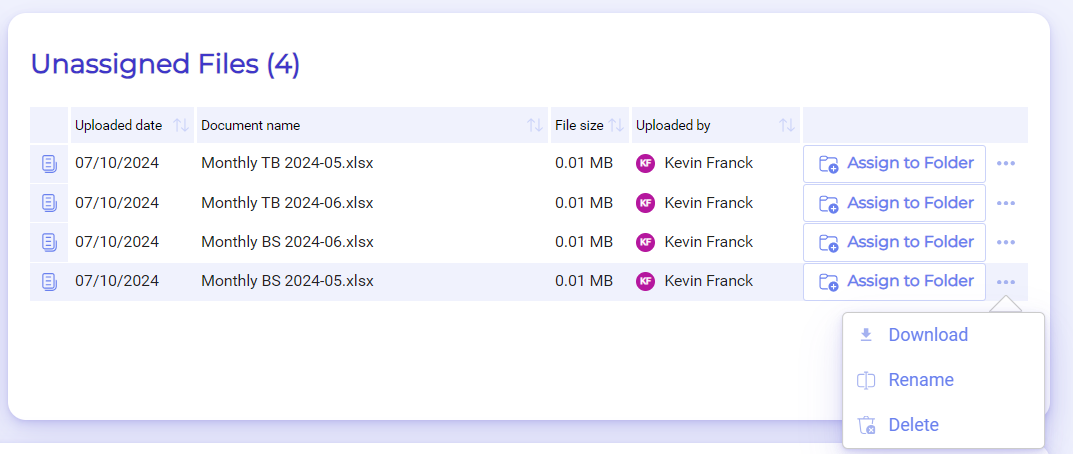Click document icon for Monthly TB 2024-05.xlsx
The height and width of the screenshot is (454, 1073).
tap(49, 164)
